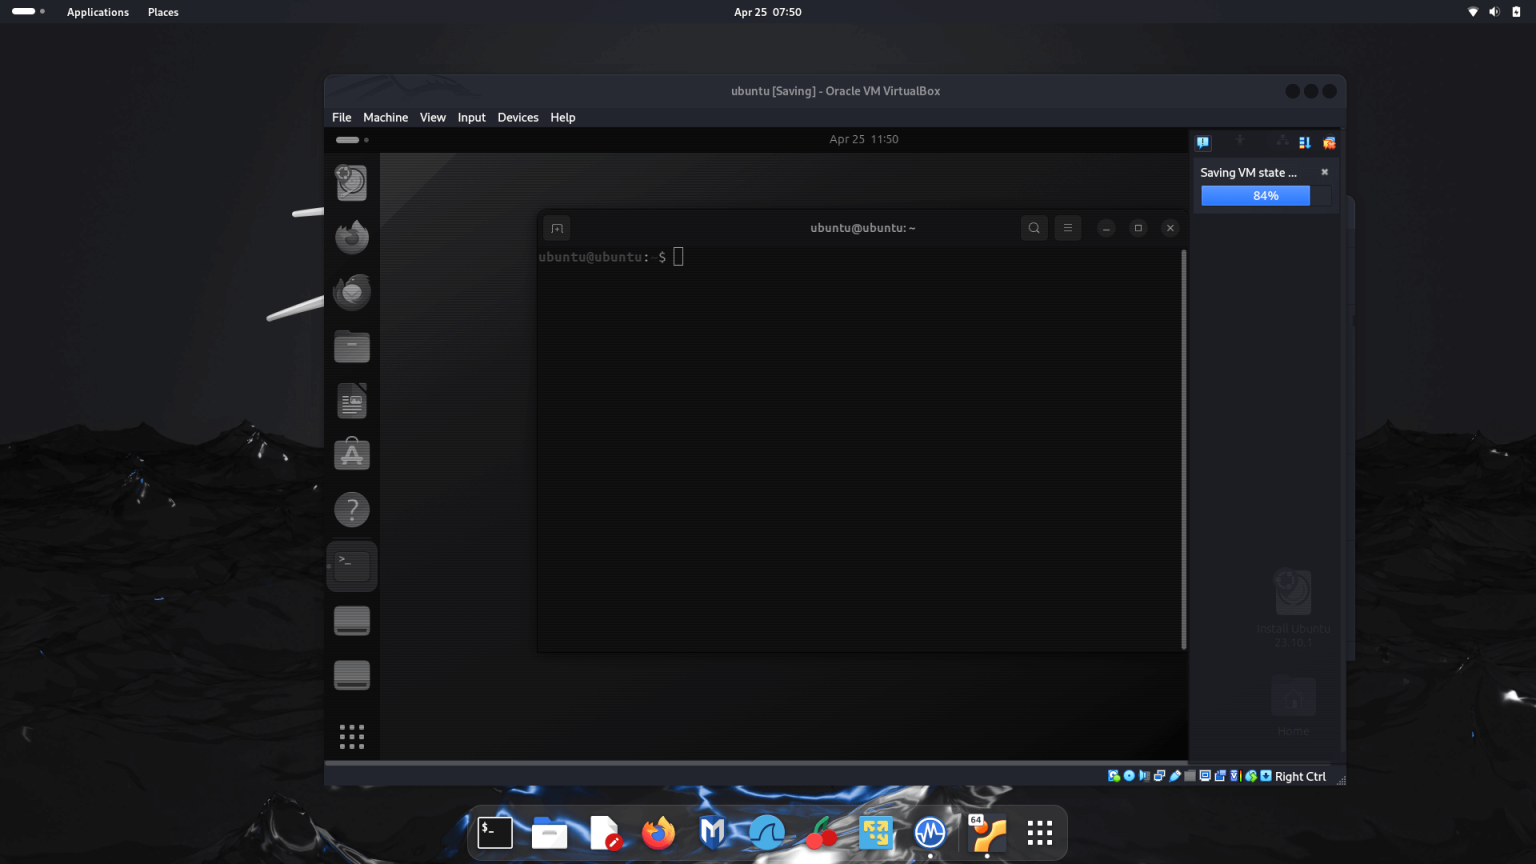Viewport: 1536px width, 864px height.
Task: Click the audio status icon in VirtualBox status bar
Action: pyautogui.click(x=1144, y=776)
